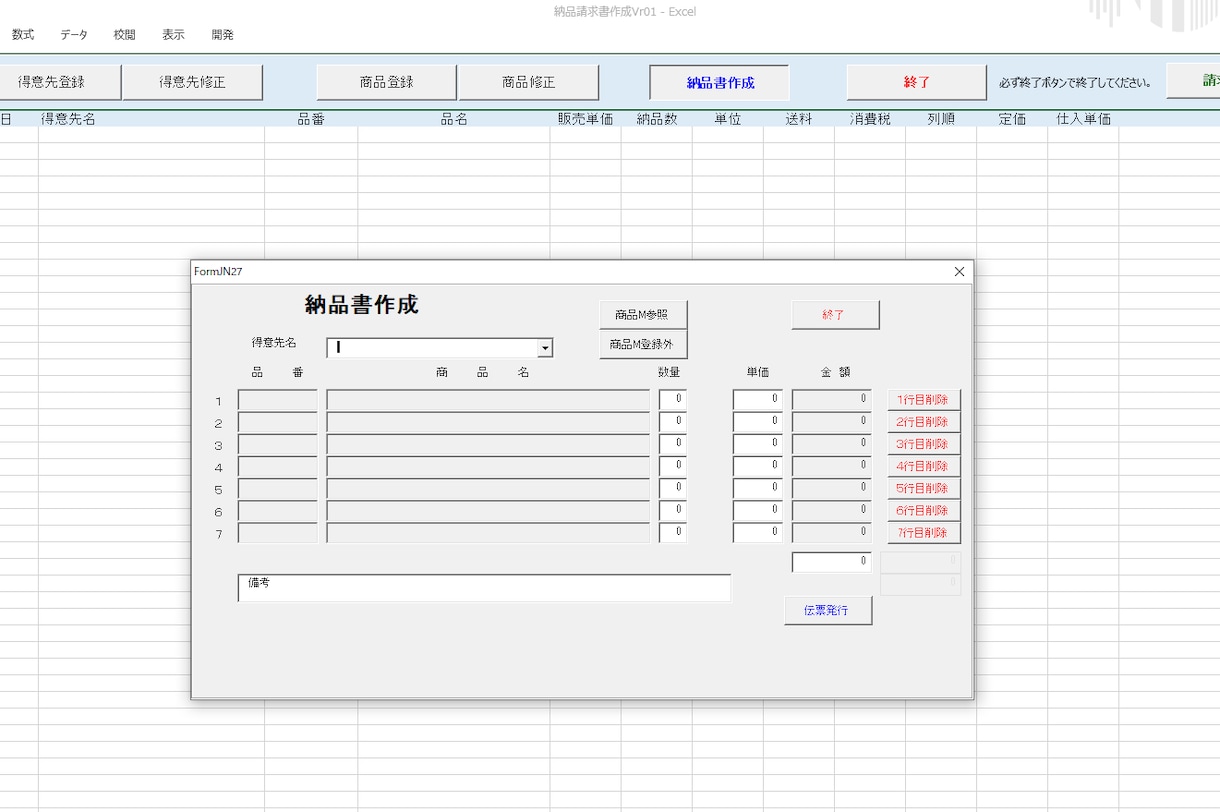
Task: Close the FormJN27 dialog with the X
Action: tap(959, 271)
